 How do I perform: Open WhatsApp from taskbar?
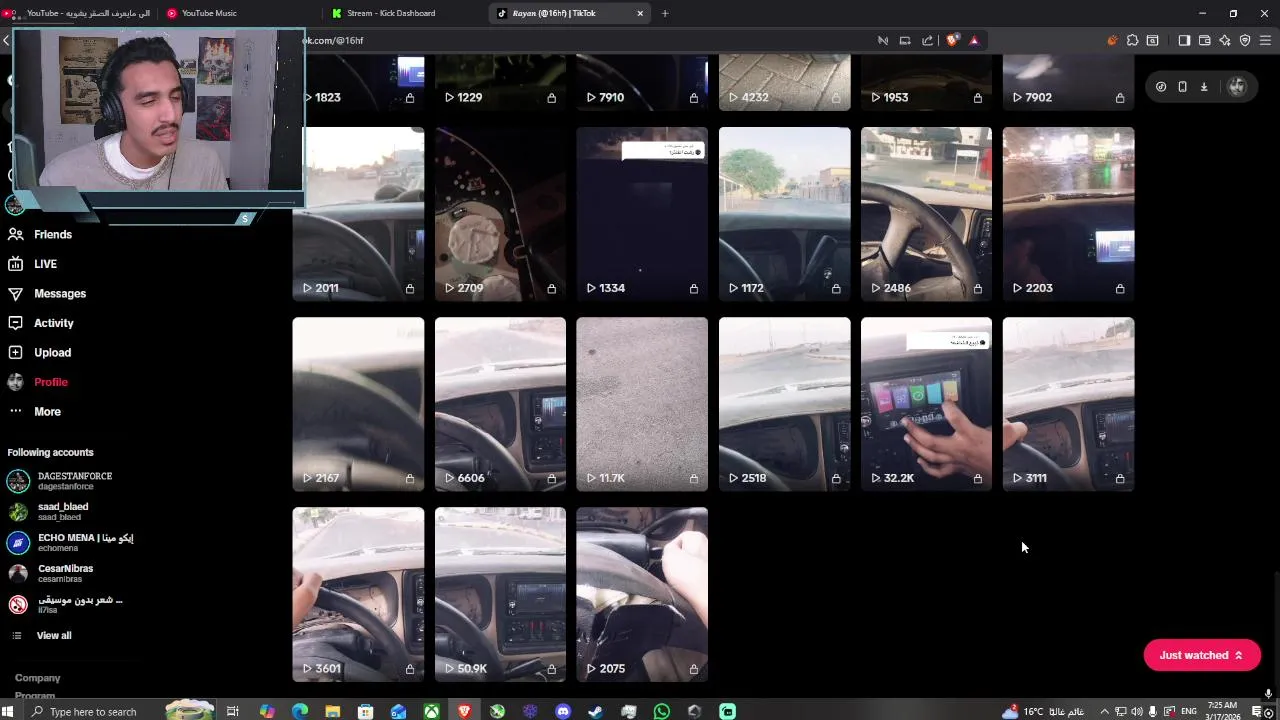[x=661, y=711]
